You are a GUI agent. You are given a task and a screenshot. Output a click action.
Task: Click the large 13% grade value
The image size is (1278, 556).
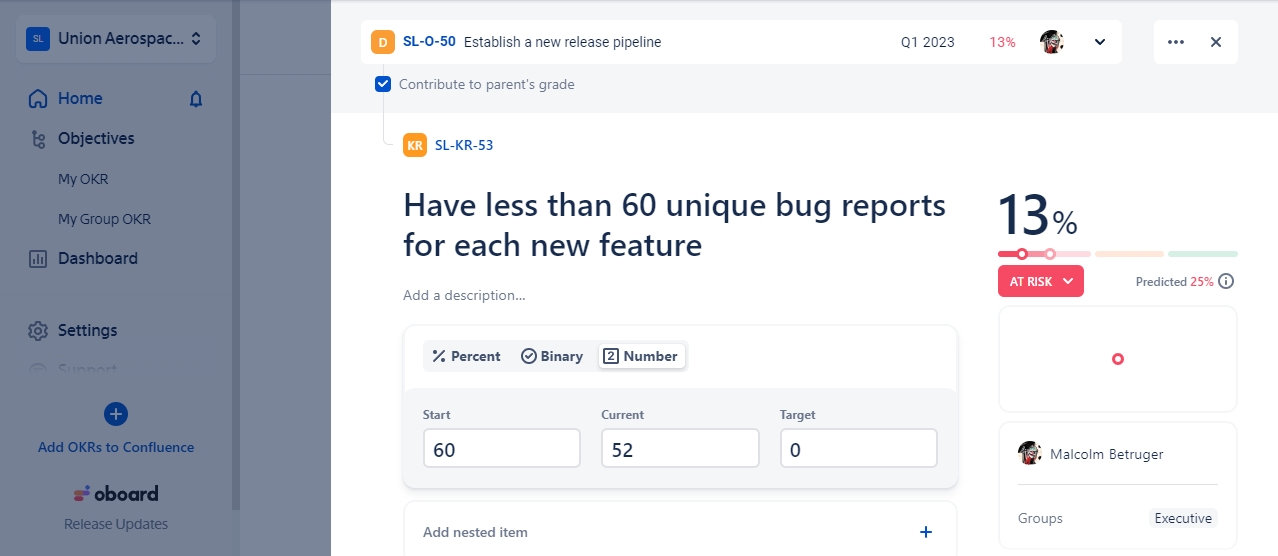click(x=1038, y=215)
